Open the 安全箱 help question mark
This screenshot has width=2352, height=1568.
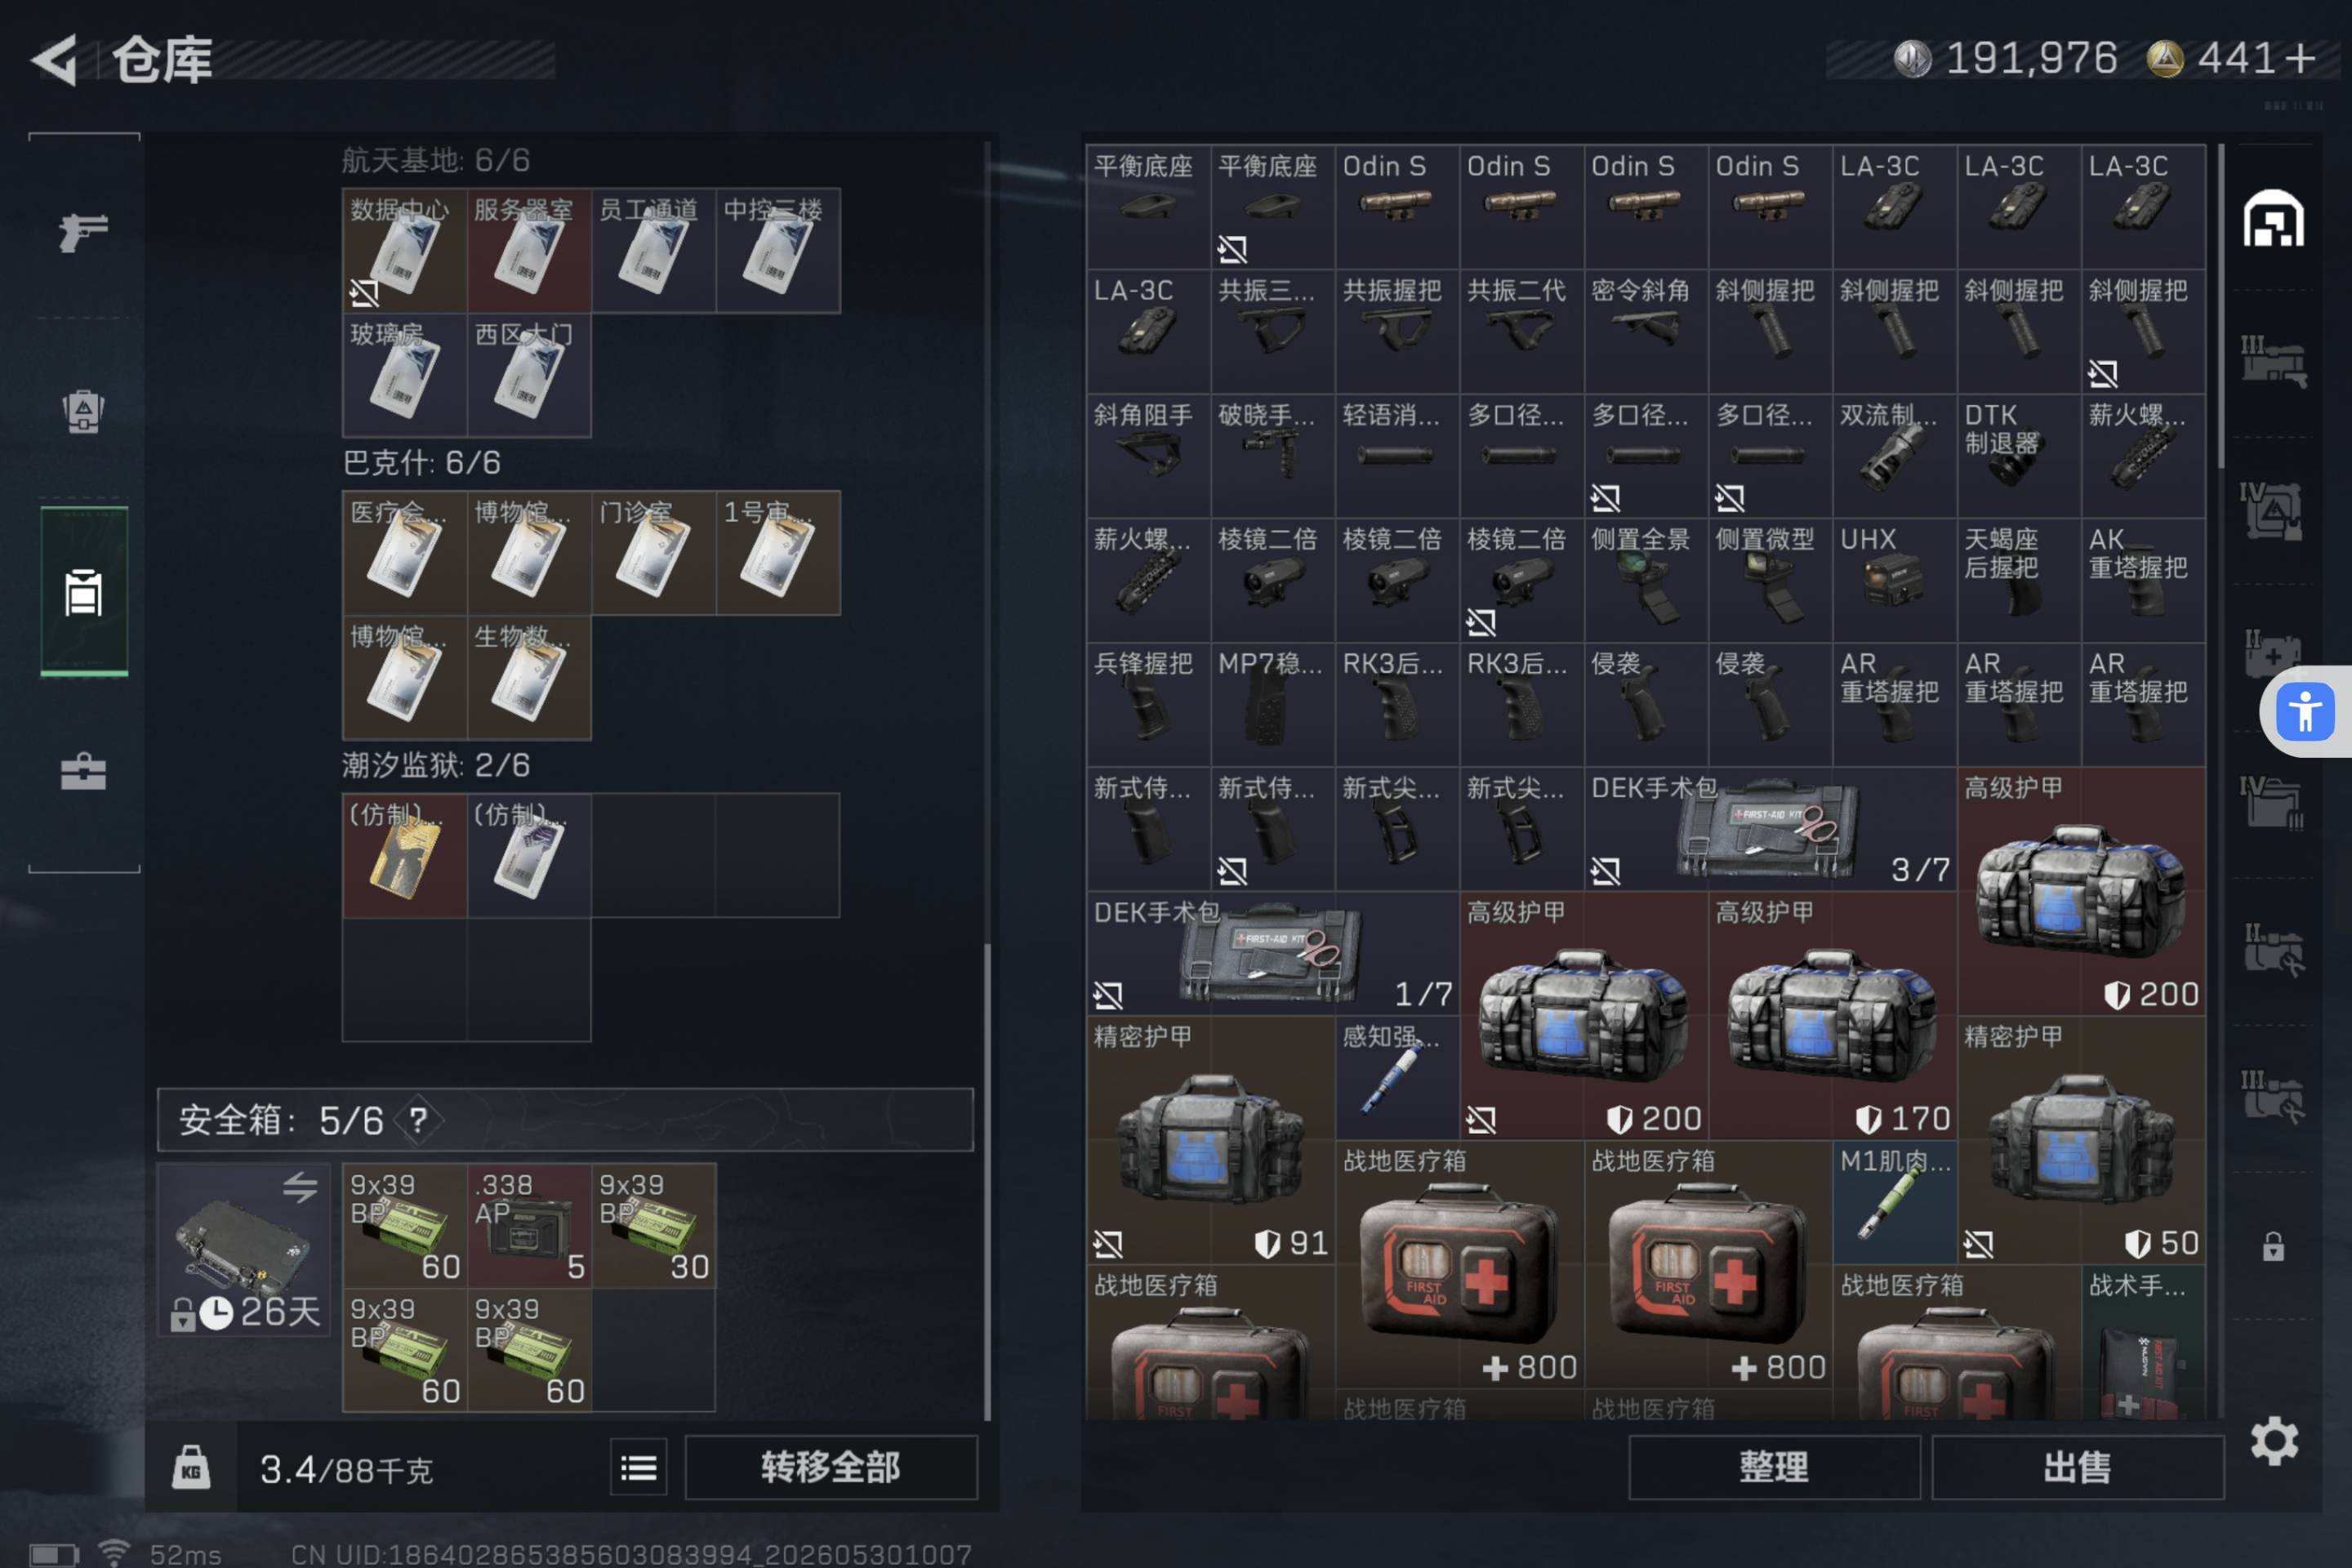point(418,1120)
